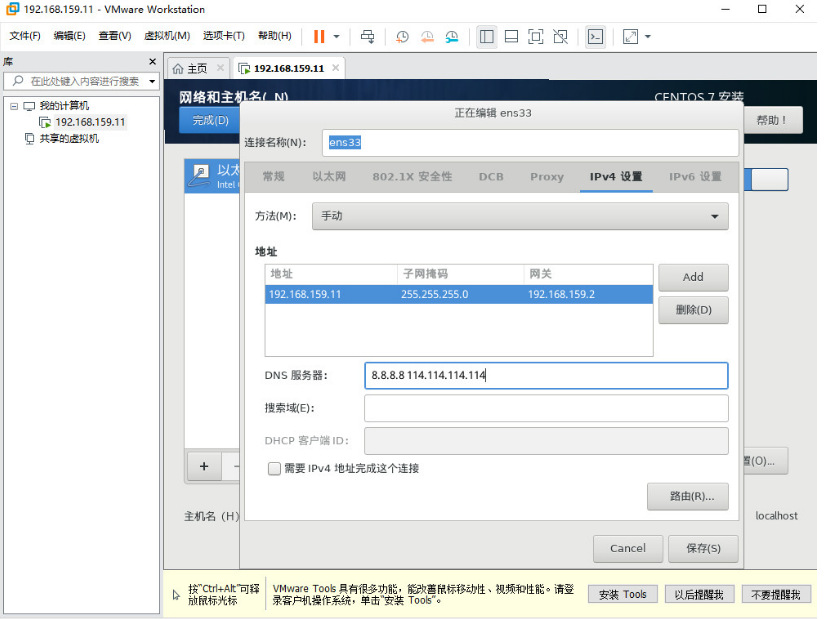The image size is (825, 619).
Task: Check 需要 IPv4 地址完成这个连接 checkbox
Action: click(x=274, y=468)
